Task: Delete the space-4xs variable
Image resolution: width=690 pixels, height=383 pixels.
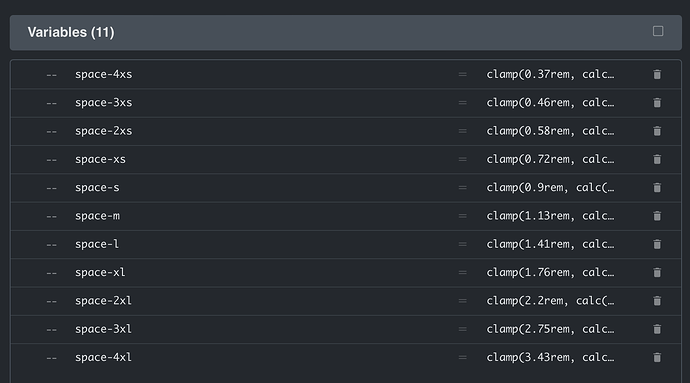Action: coord(657,74)
